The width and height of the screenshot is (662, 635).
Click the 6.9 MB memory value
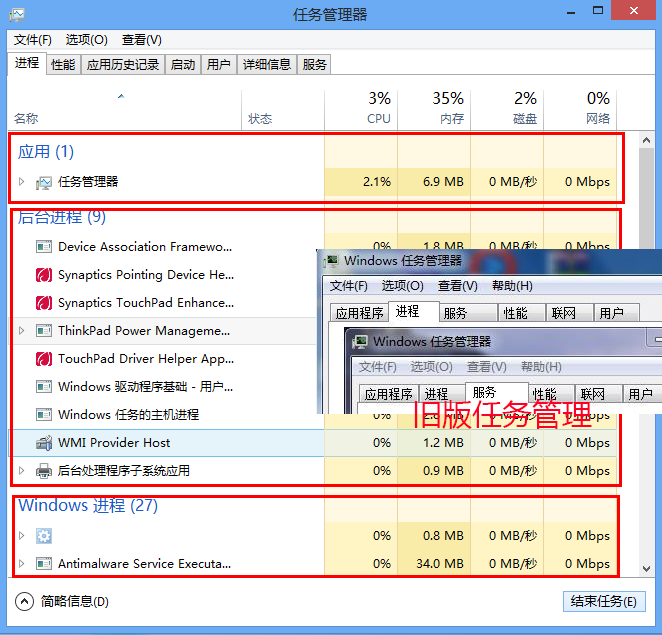(443, 182)
